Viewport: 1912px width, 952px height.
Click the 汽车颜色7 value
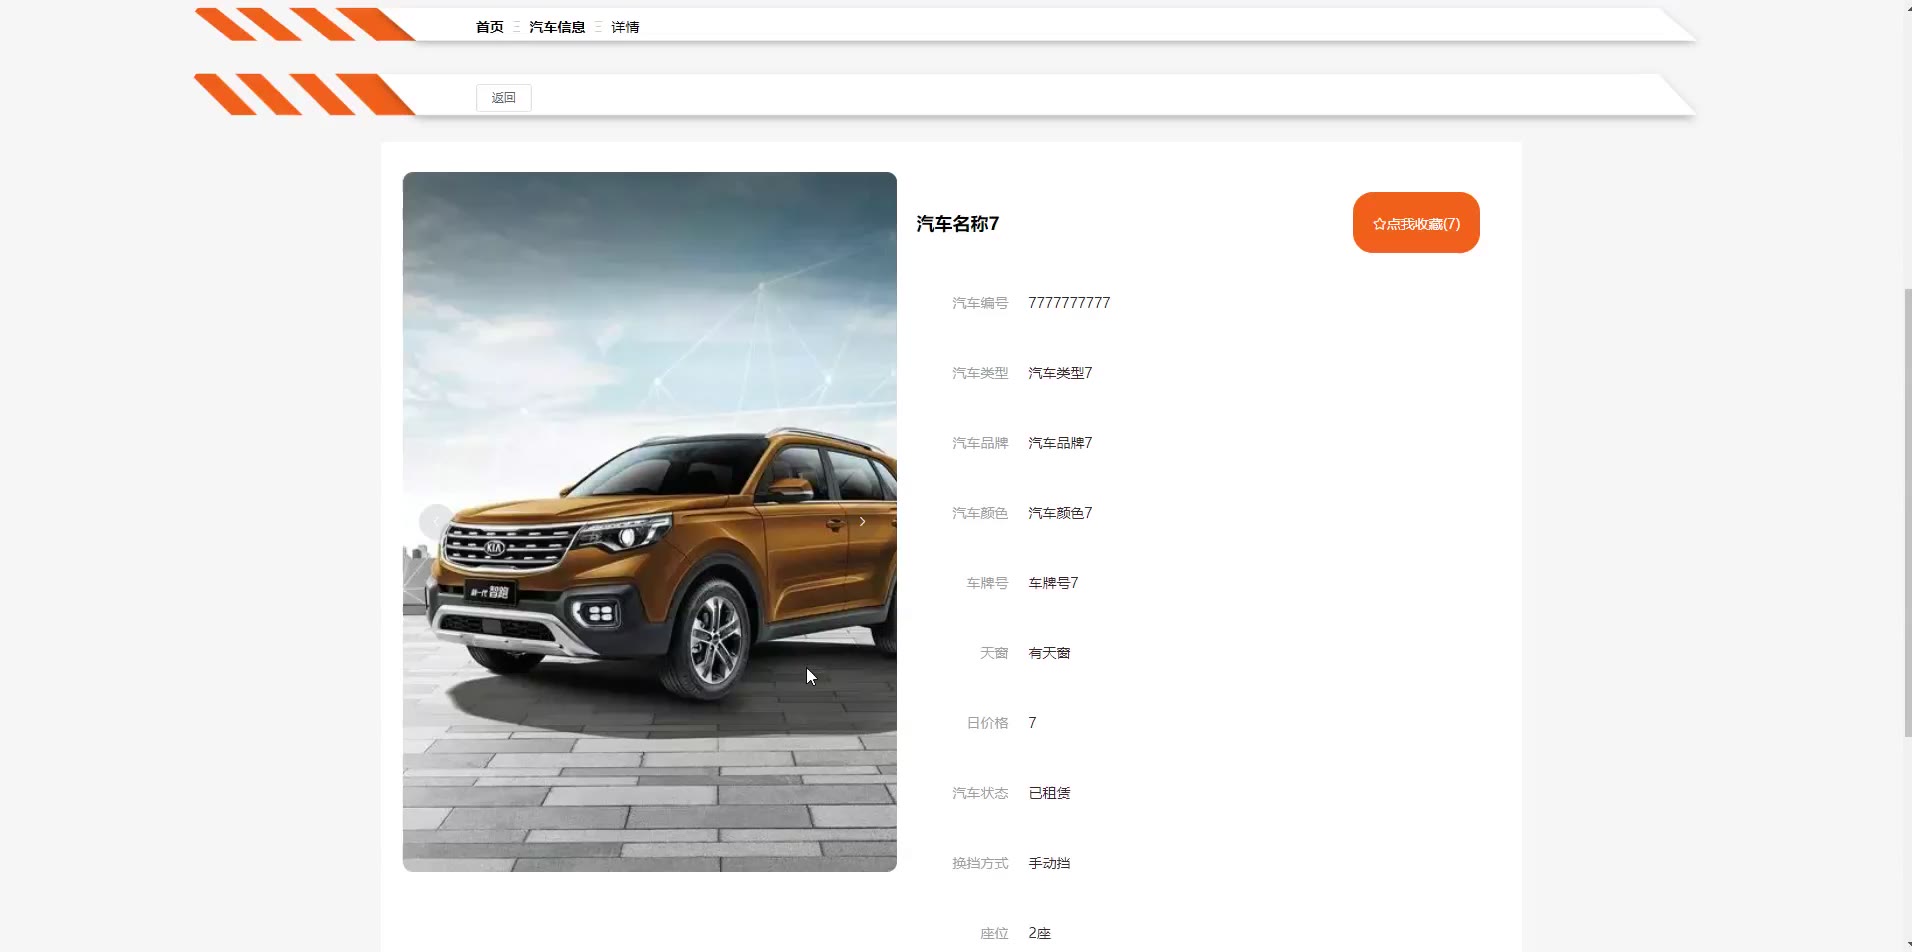1060,513
